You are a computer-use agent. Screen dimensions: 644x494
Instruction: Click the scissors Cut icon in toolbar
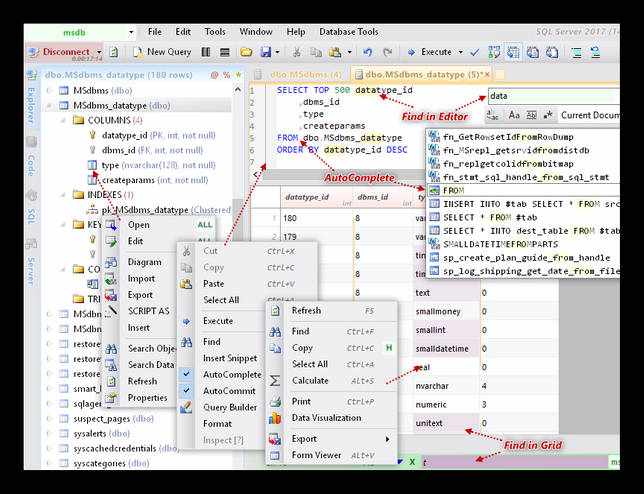click(x=297, y=52)
